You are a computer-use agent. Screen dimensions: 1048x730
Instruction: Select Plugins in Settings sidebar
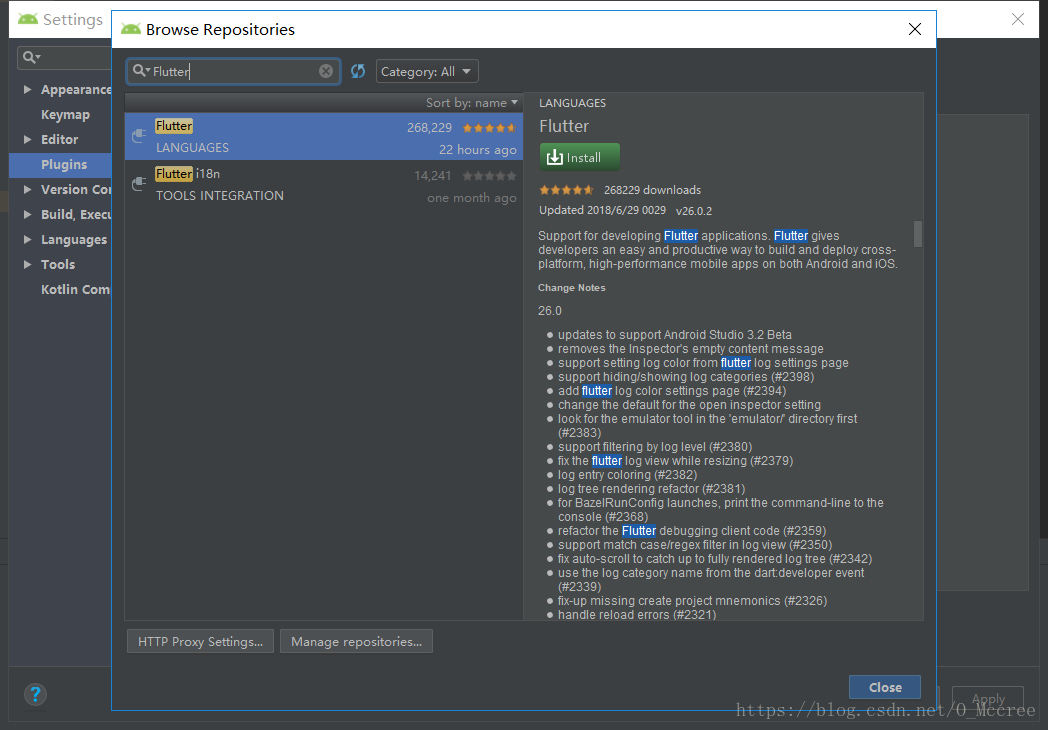(x=63, y=164)
